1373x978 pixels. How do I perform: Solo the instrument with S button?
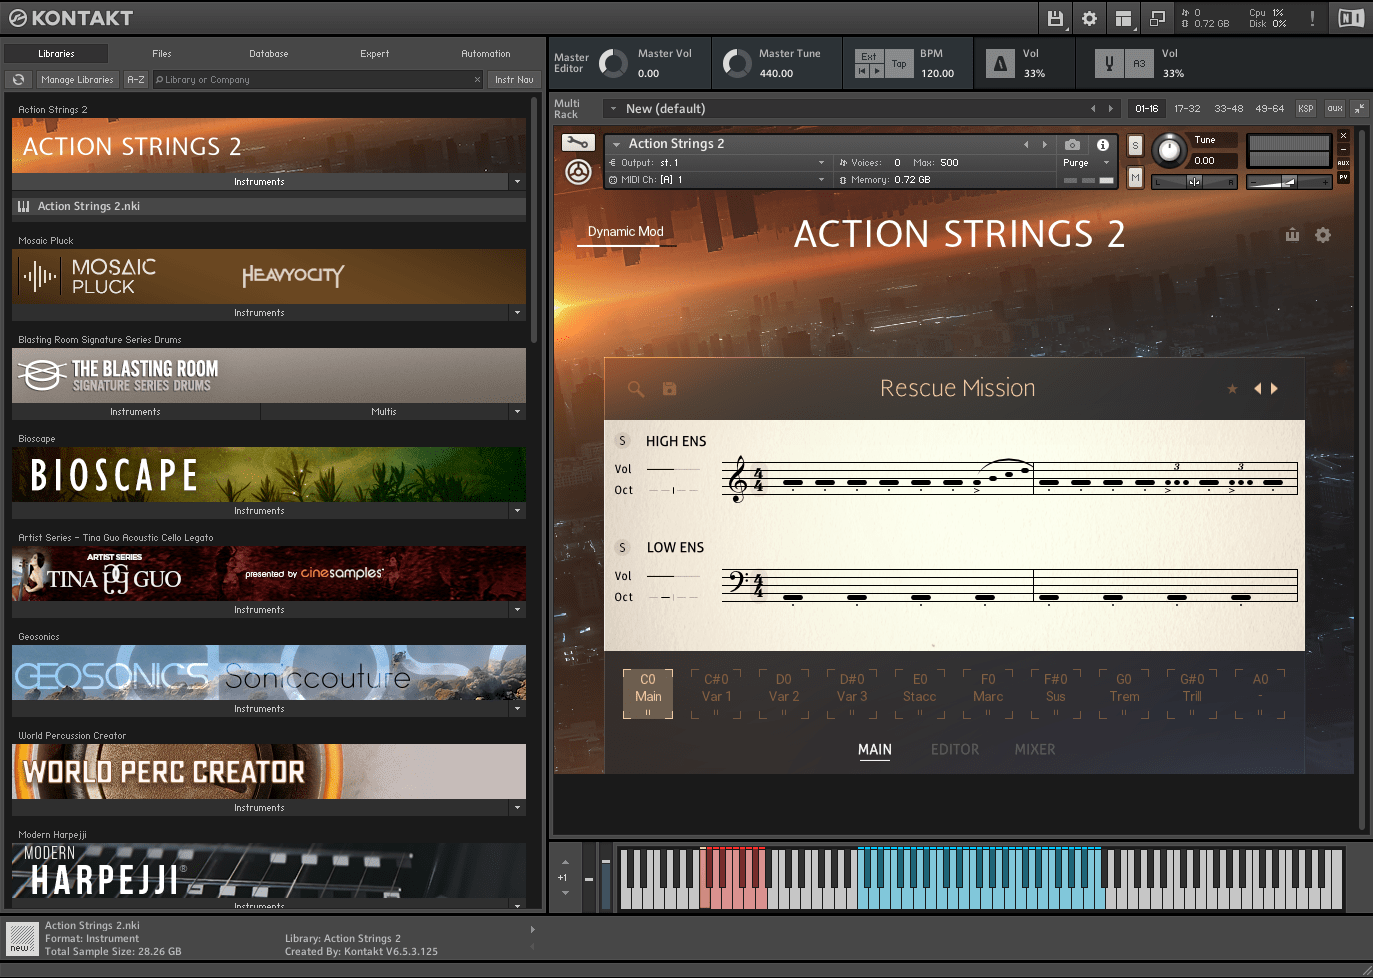[1135, 145]
